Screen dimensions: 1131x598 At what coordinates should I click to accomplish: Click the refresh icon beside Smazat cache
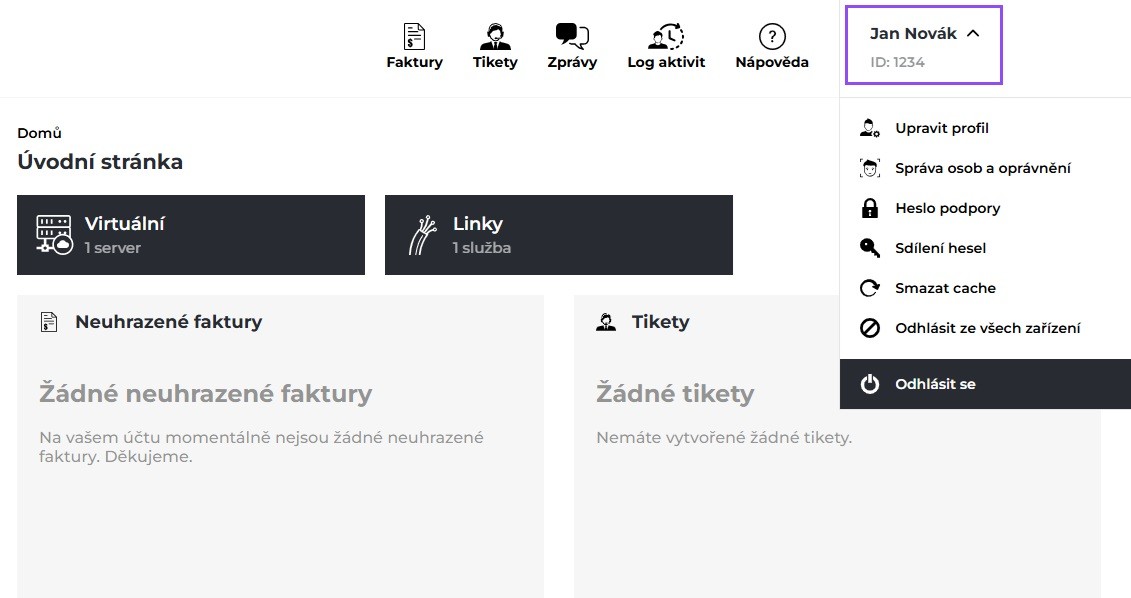pos(870,288)
